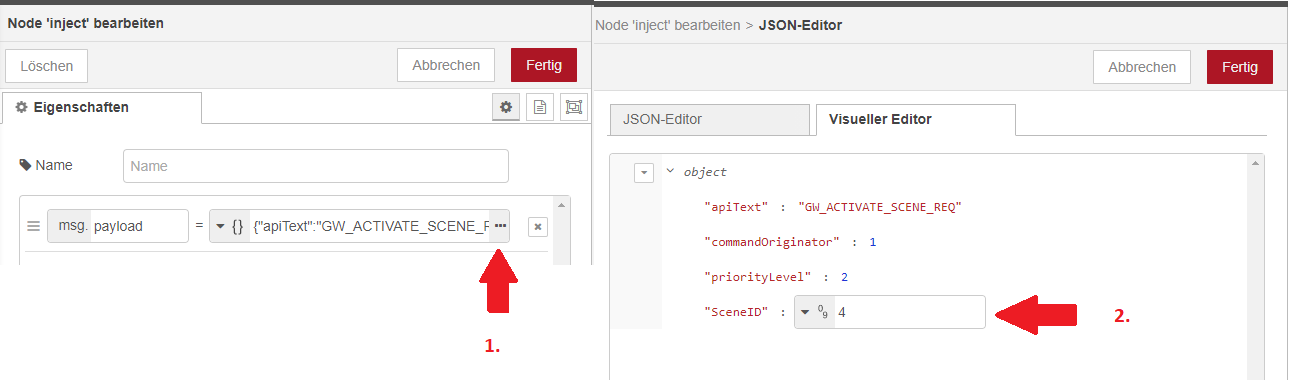Remove the msg.payload property row
This screenshot has width=1296, height=391.
[537, 227]
